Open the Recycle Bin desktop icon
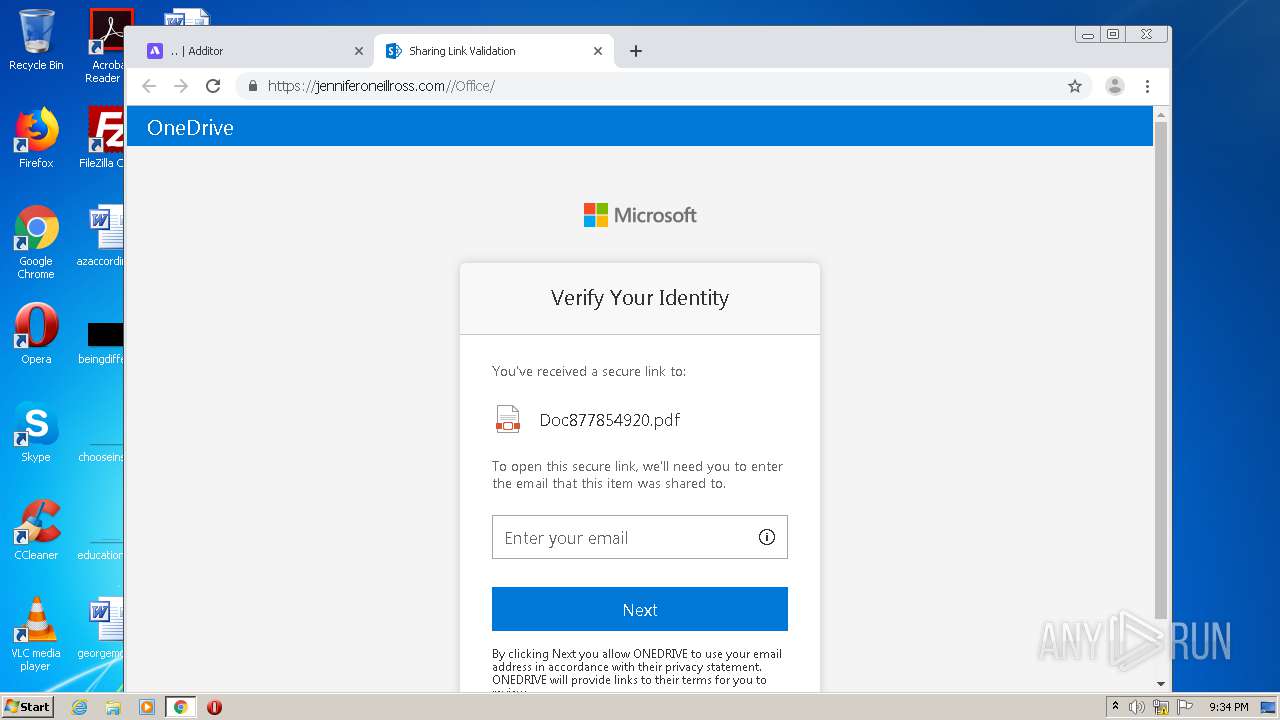This screenshot has width=1280, height=720. (36, 40)
